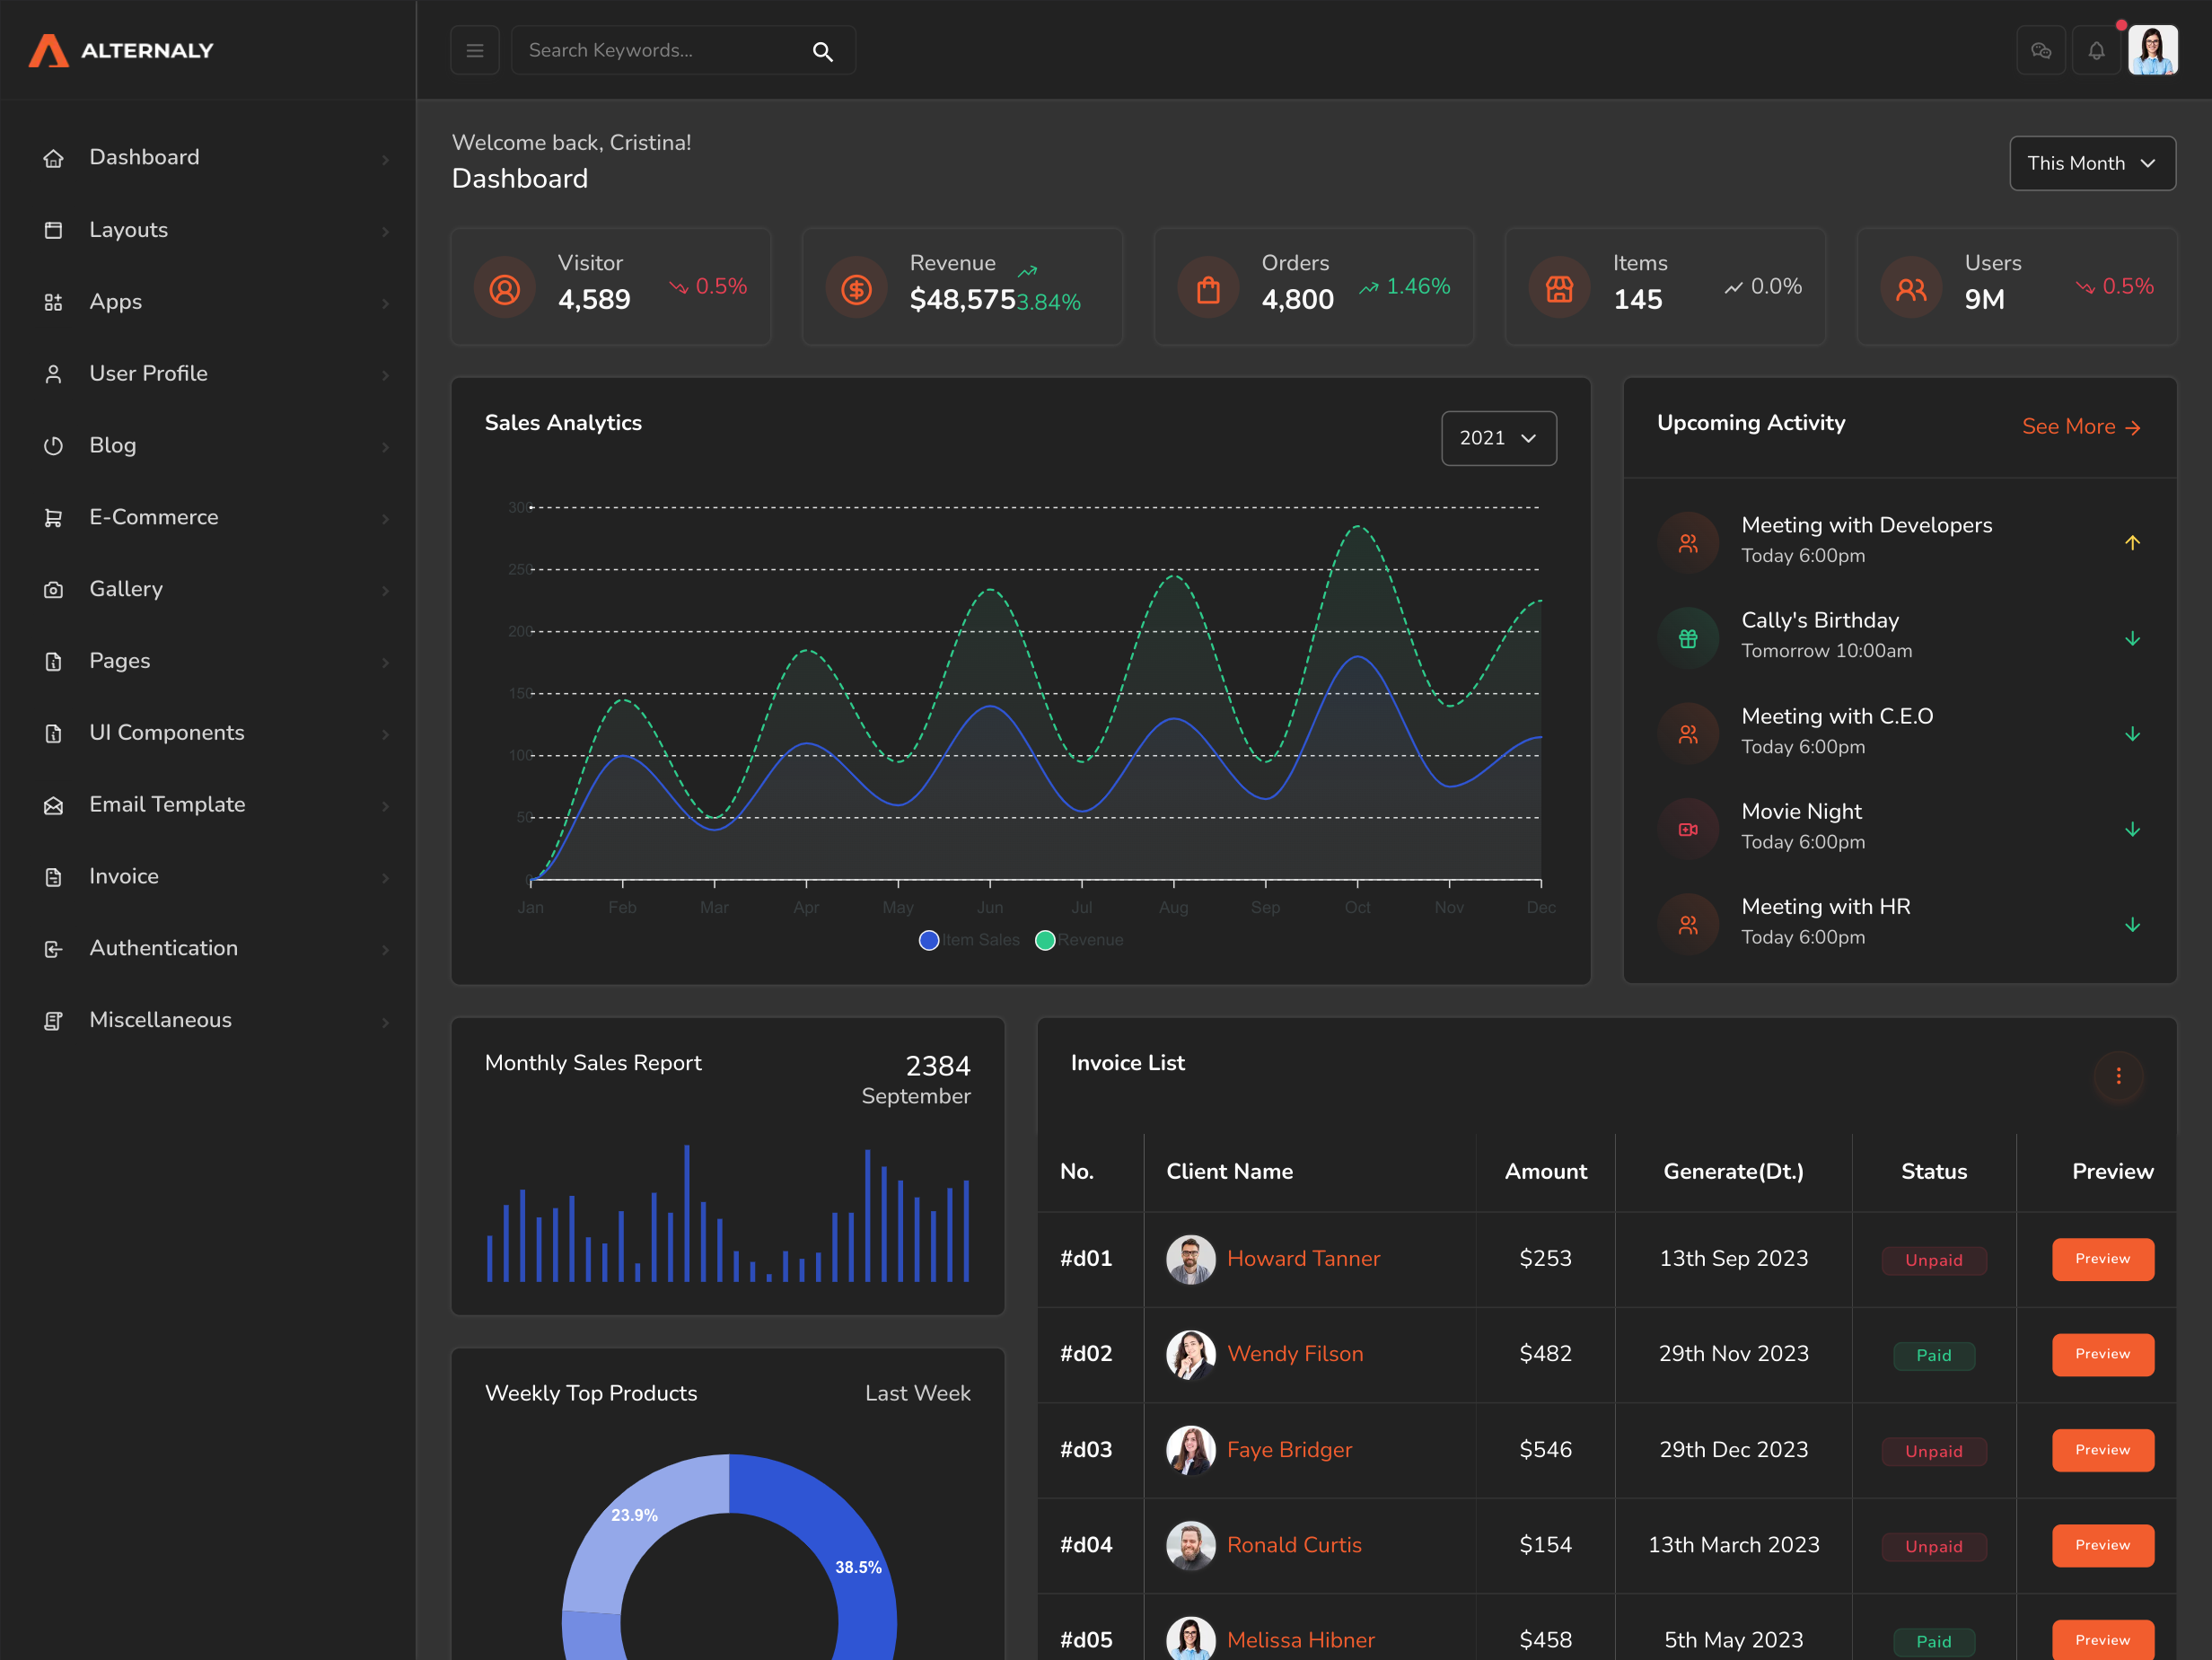This screenshot has height=1660, width=2212.
Task: Click arrow beside Meeting with HR
Action: (x=2132, y=924)
